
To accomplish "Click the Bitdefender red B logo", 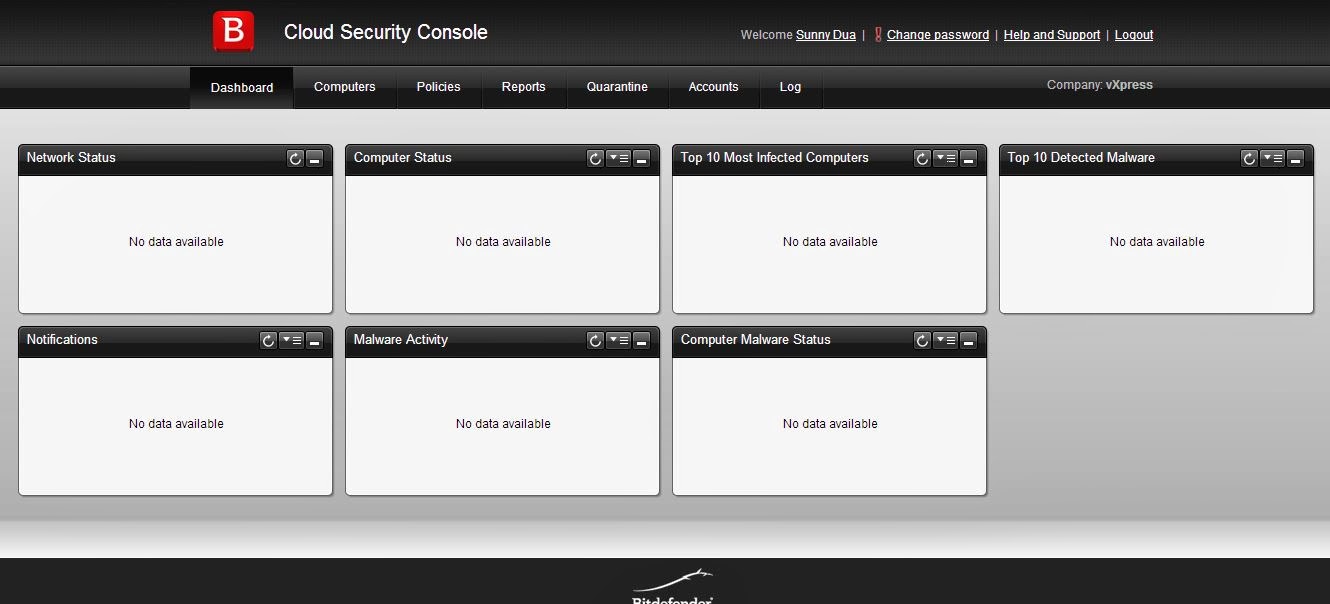I will pyautogui.click(x=233, y=32).
